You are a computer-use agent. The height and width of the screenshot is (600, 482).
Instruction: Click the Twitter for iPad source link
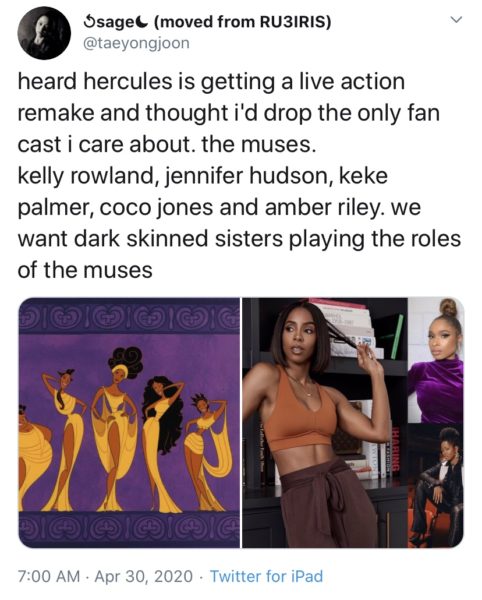click(267, 576)
